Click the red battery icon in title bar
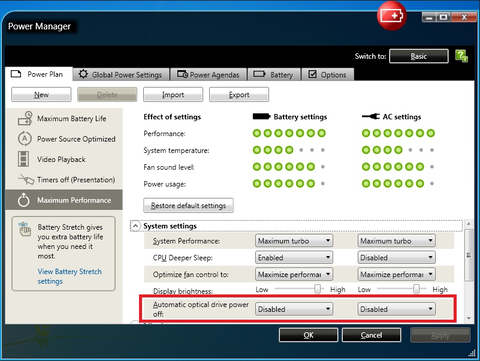Image resolution: width=480 pixels, height=361 pixels. pyautogui.click(x=392, y=16)
